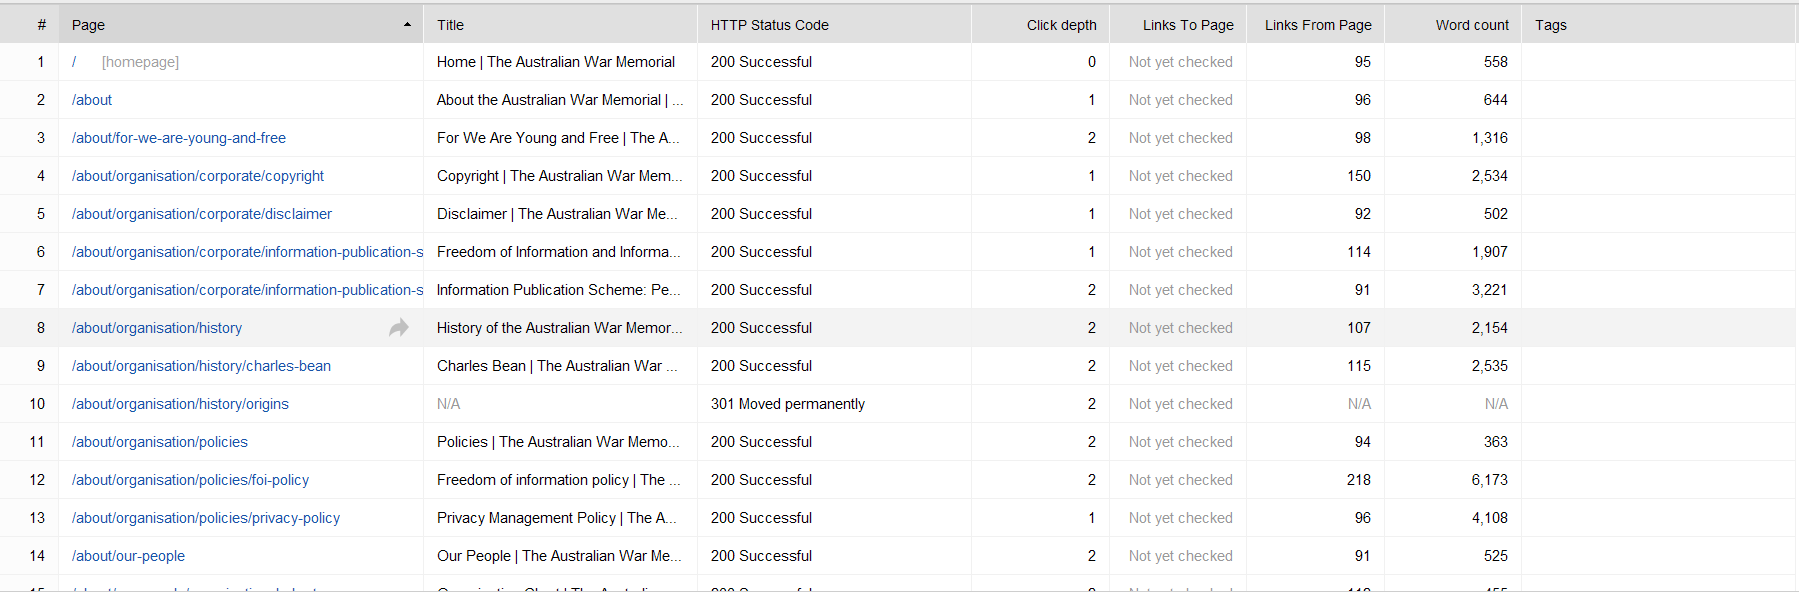Open /about/organisation/history link
Screen dimensions: 1799x592
[157, 328]
